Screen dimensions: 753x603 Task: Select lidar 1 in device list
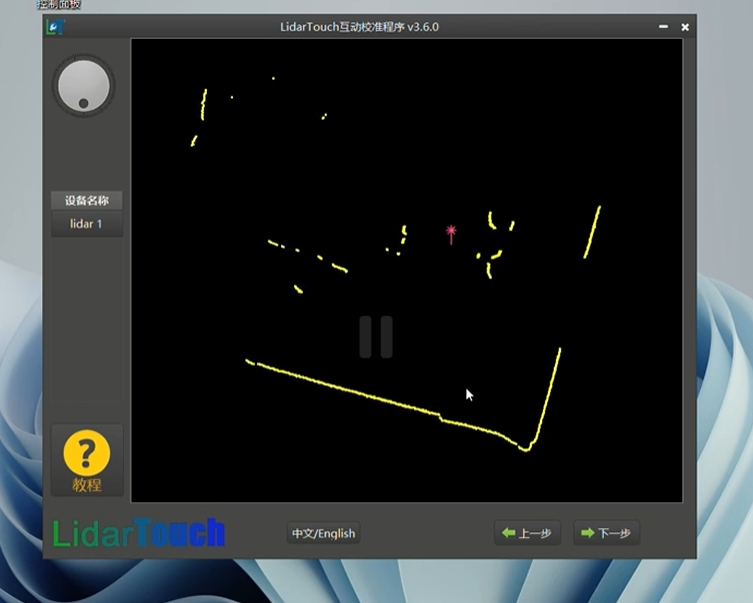click(x=86, y=224)
